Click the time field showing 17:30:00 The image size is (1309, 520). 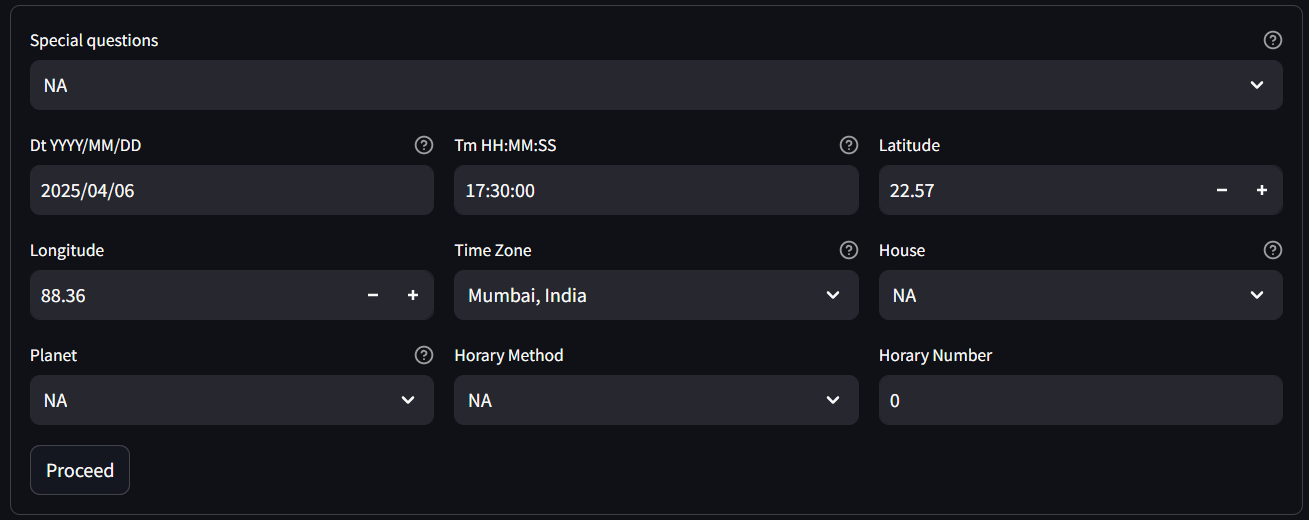click(x=656, y=190)
